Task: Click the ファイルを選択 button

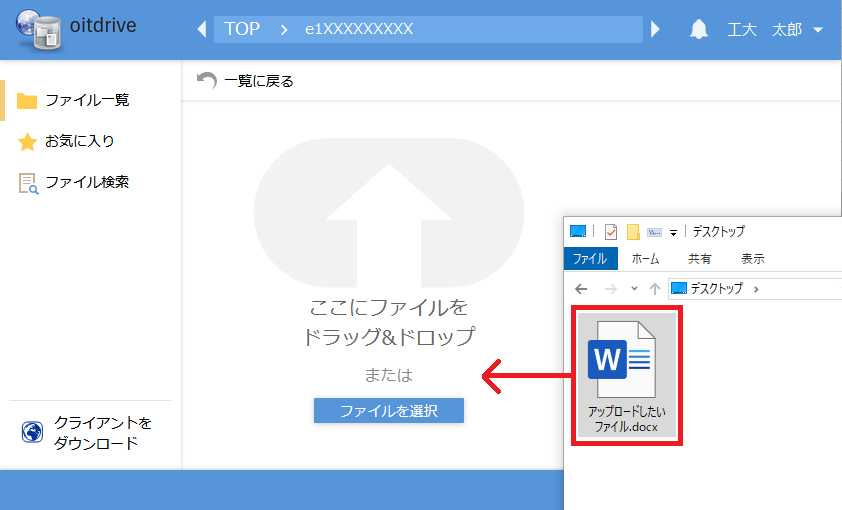Action: (388, 410)
